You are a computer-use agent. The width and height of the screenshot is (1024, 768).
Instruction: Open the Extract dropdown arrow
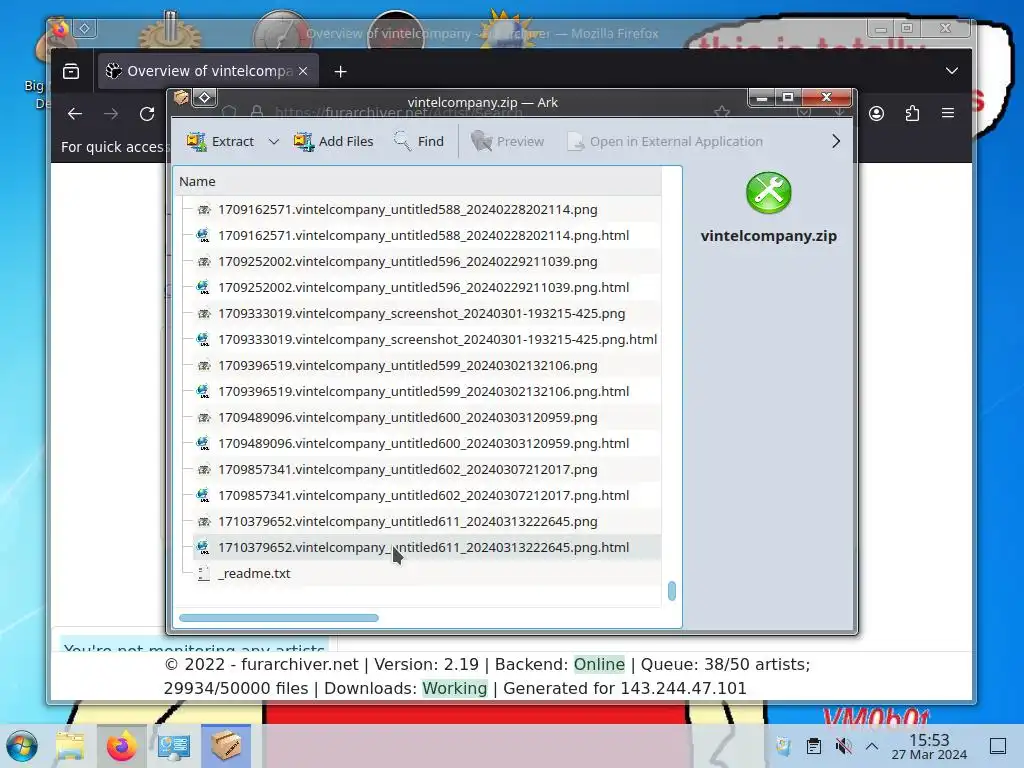coord(274,141)
